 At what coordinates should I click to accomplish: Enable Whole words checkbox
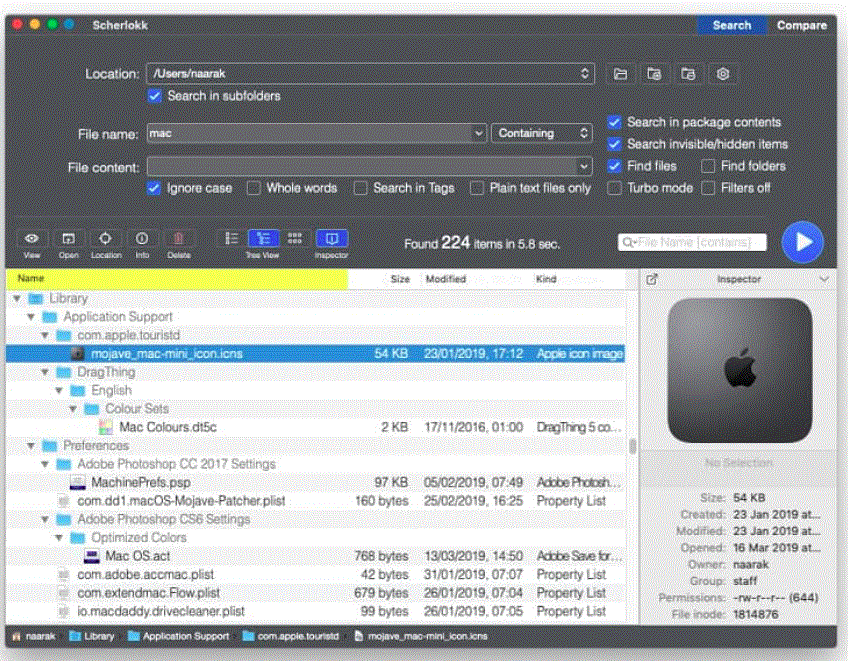pos(253,188)
